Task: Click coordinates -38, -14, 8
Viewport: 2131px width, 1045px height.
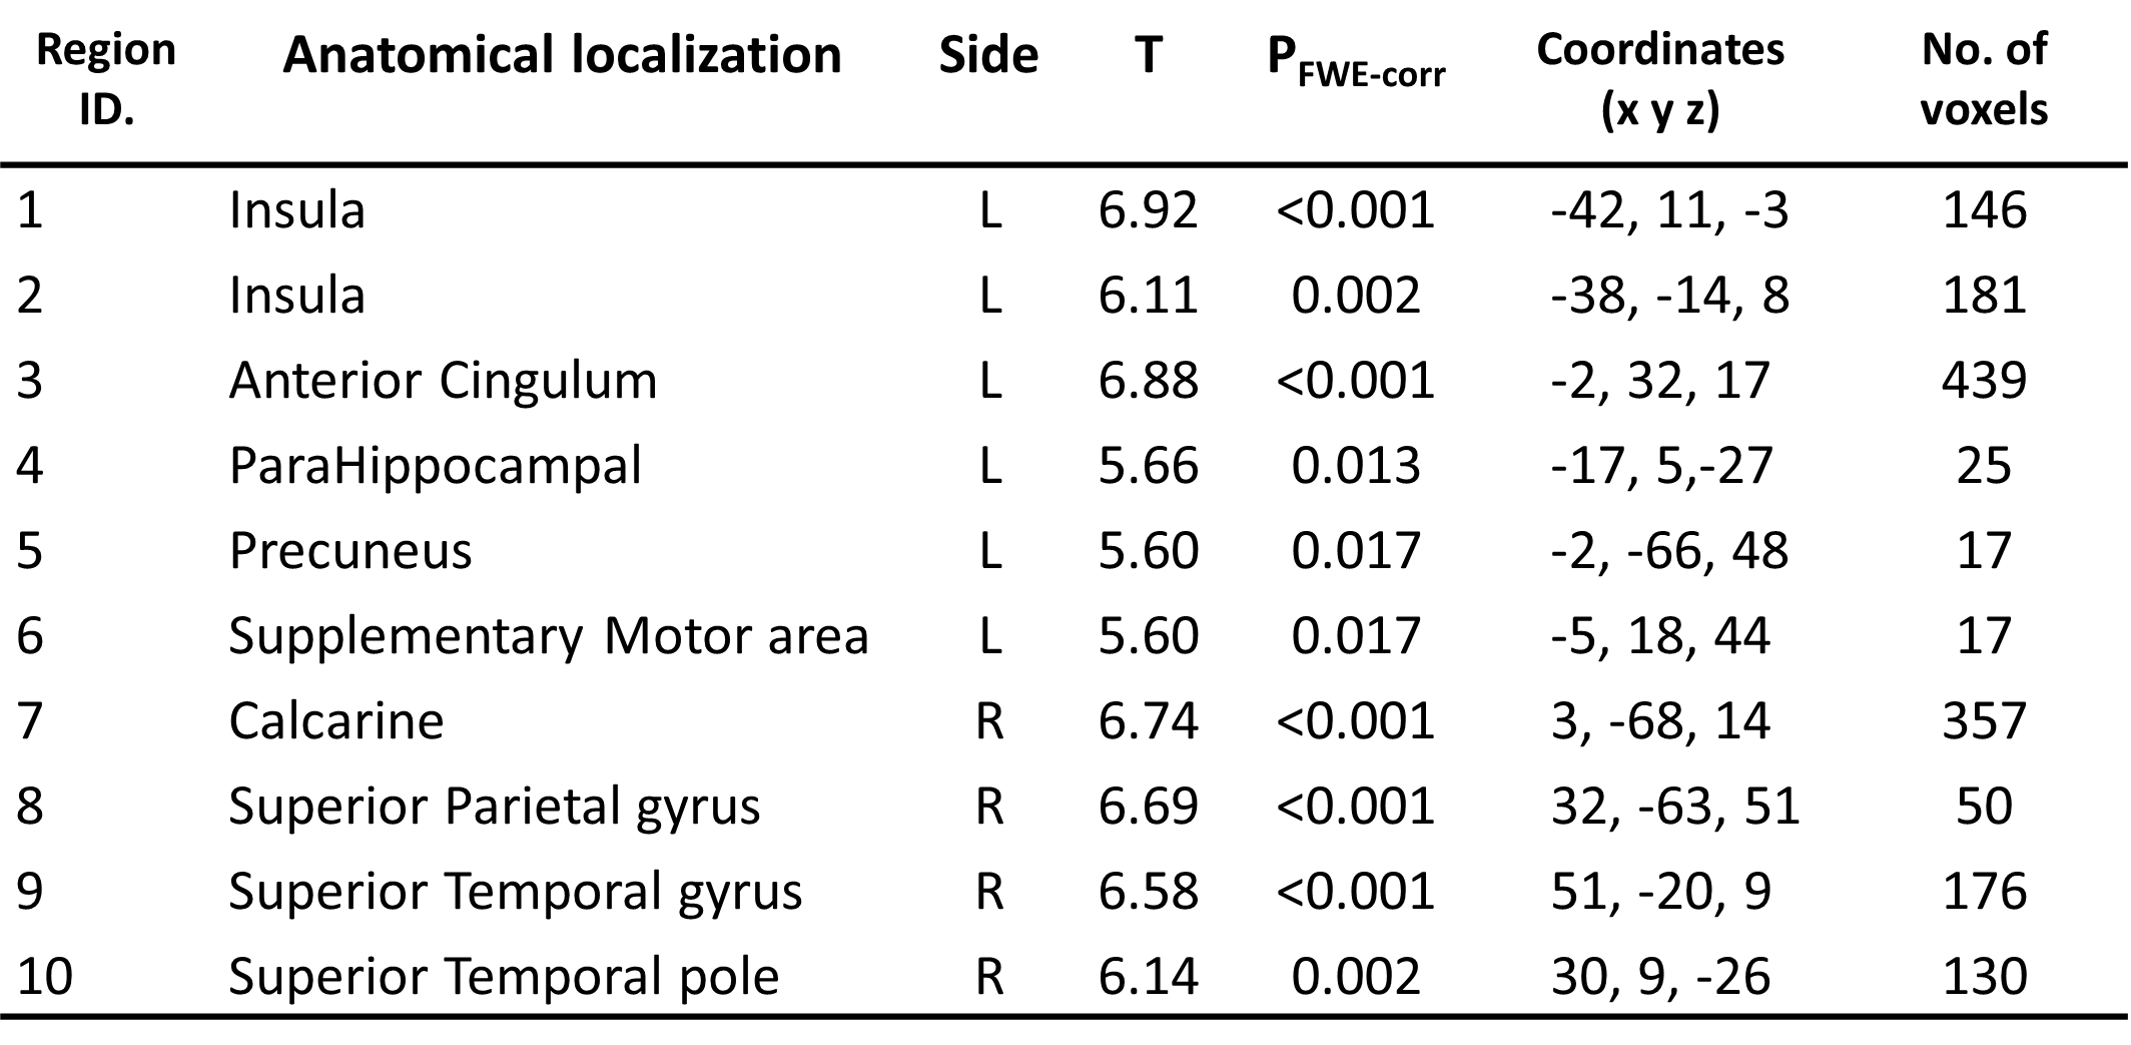Action: point(1670,296)
